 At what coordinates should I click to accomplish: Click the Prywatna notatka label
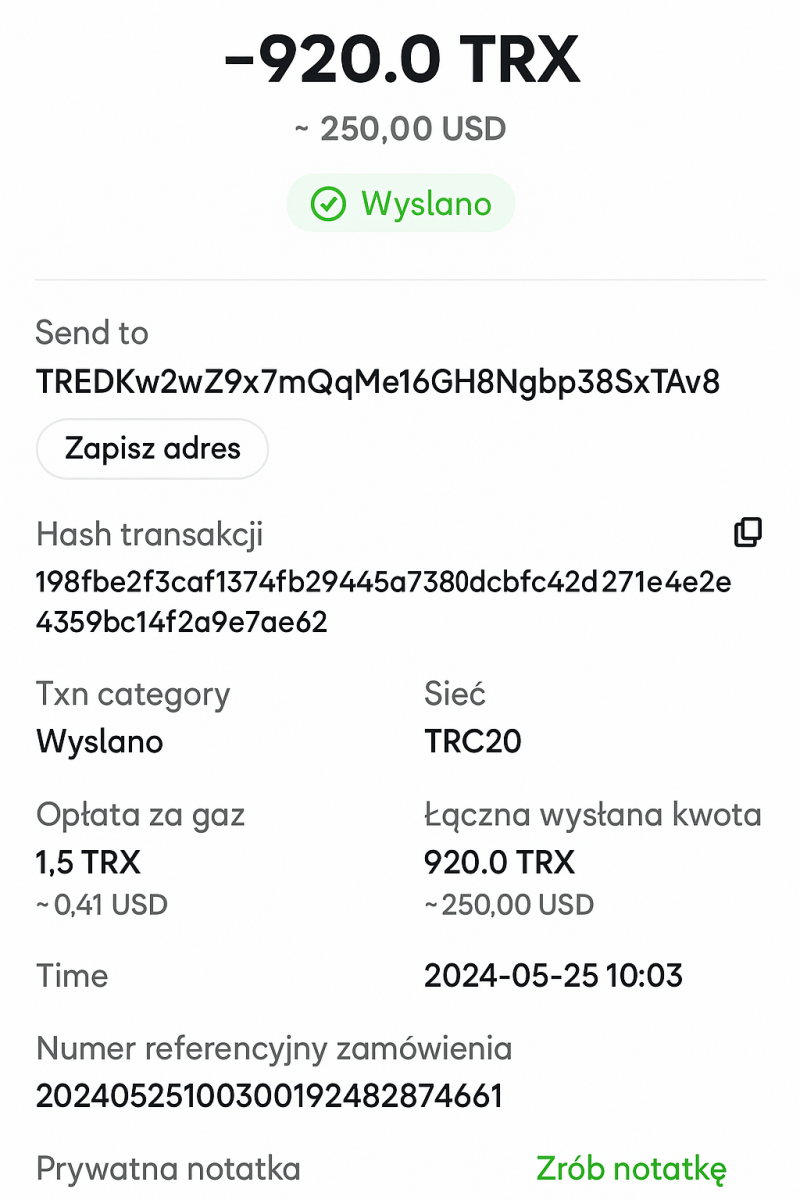(x=168, y=1168)
